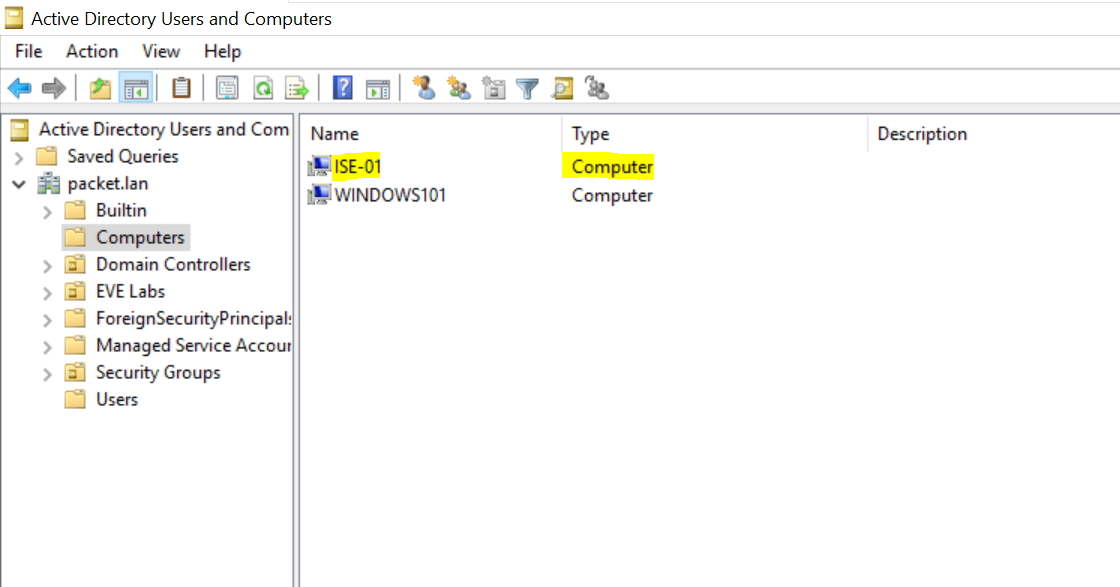The image size is (1120, 587).
Task: Select Active Directory Users and Computers root label
Action: click(164, 129)
